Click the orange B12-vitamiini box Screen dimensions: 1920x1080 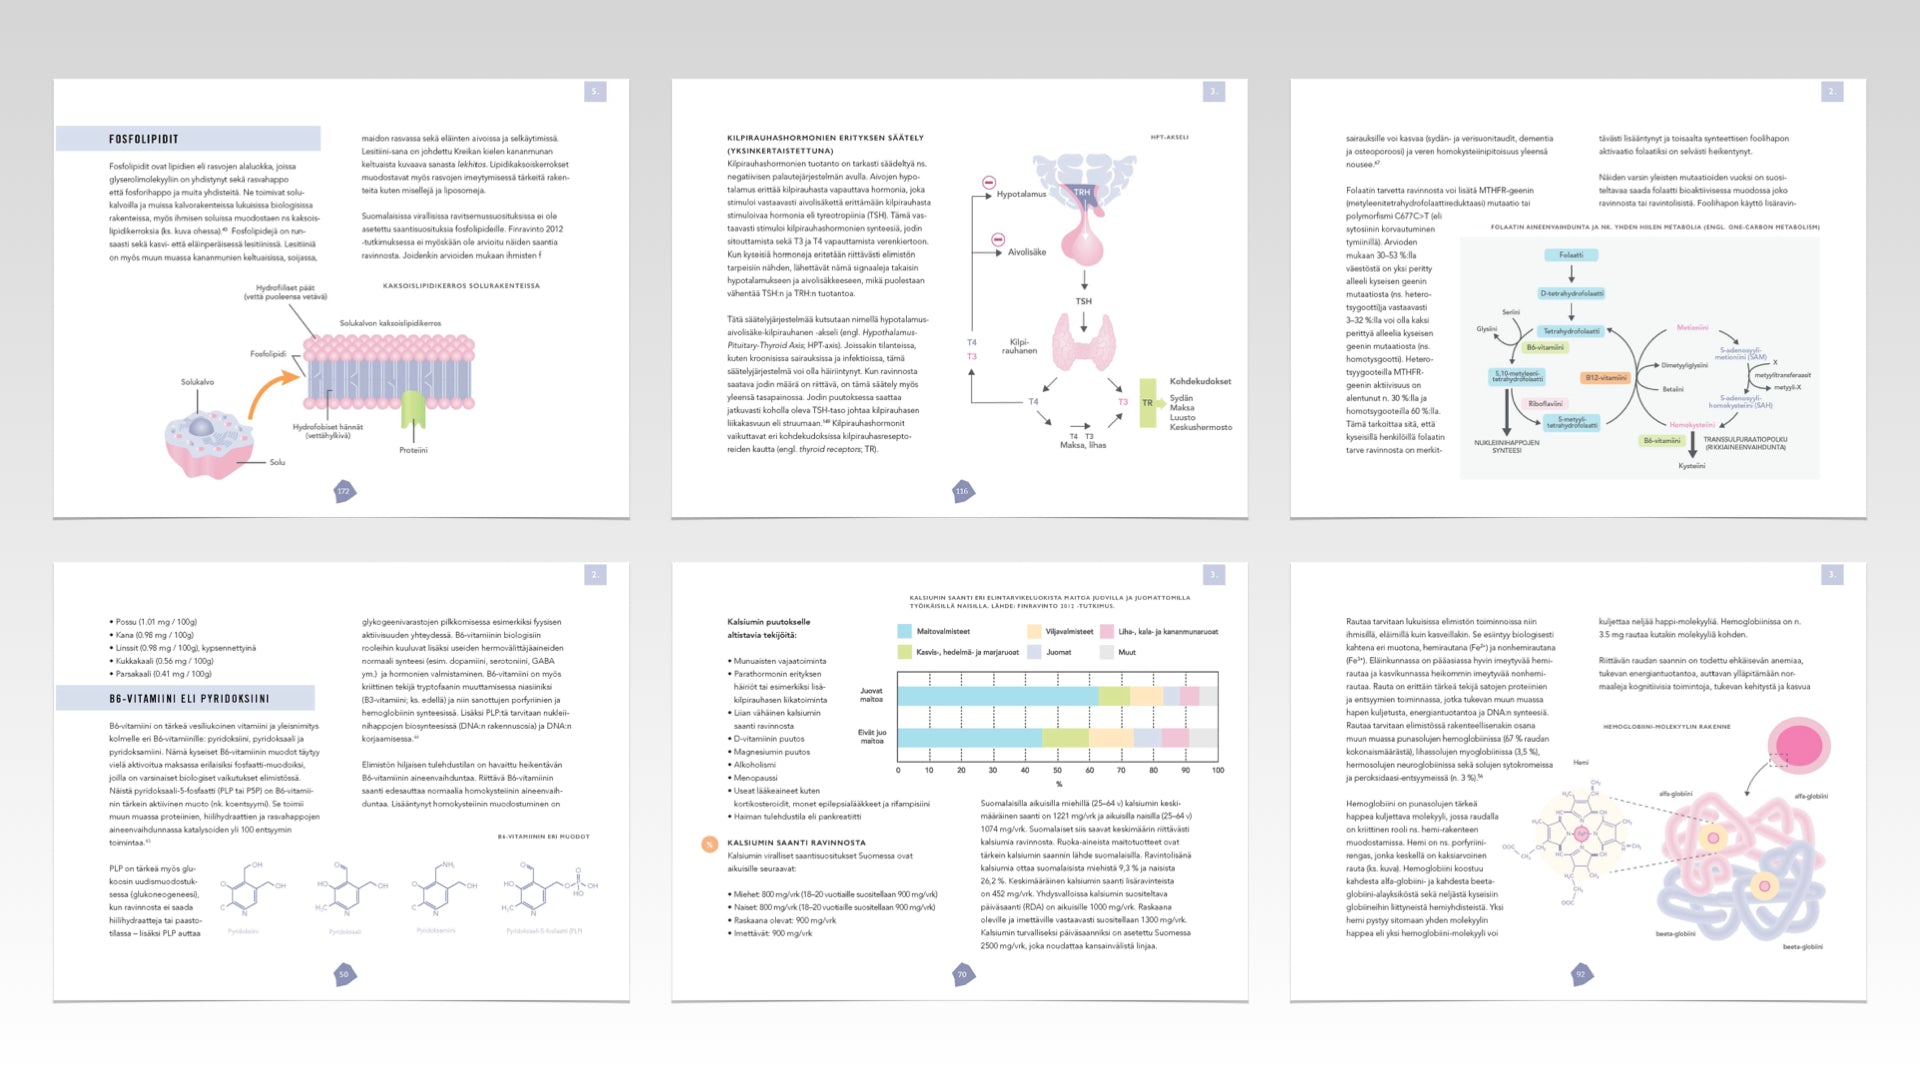(x=1605, y=378)
